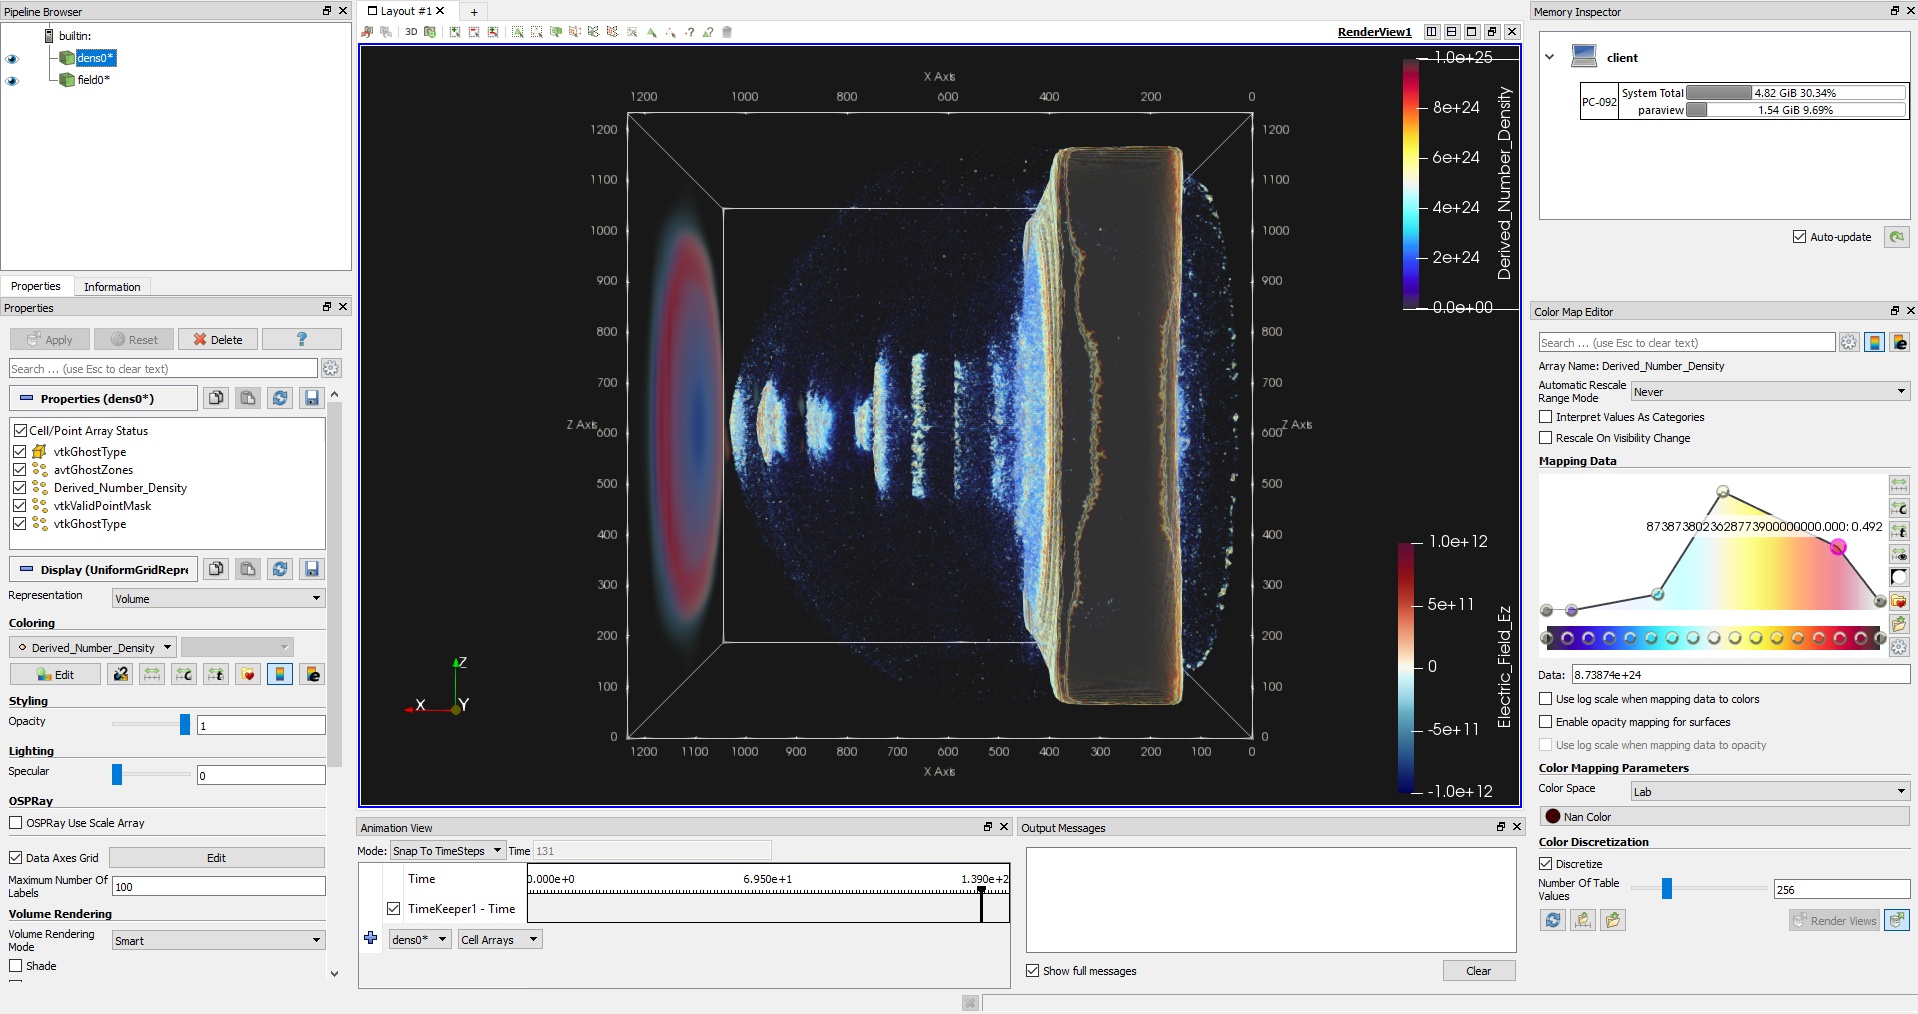Click Number Of Table Values slider handle
The width and height of the screenshot is (1918, 1014).
pyautogui.click(x=1667, y=888)
